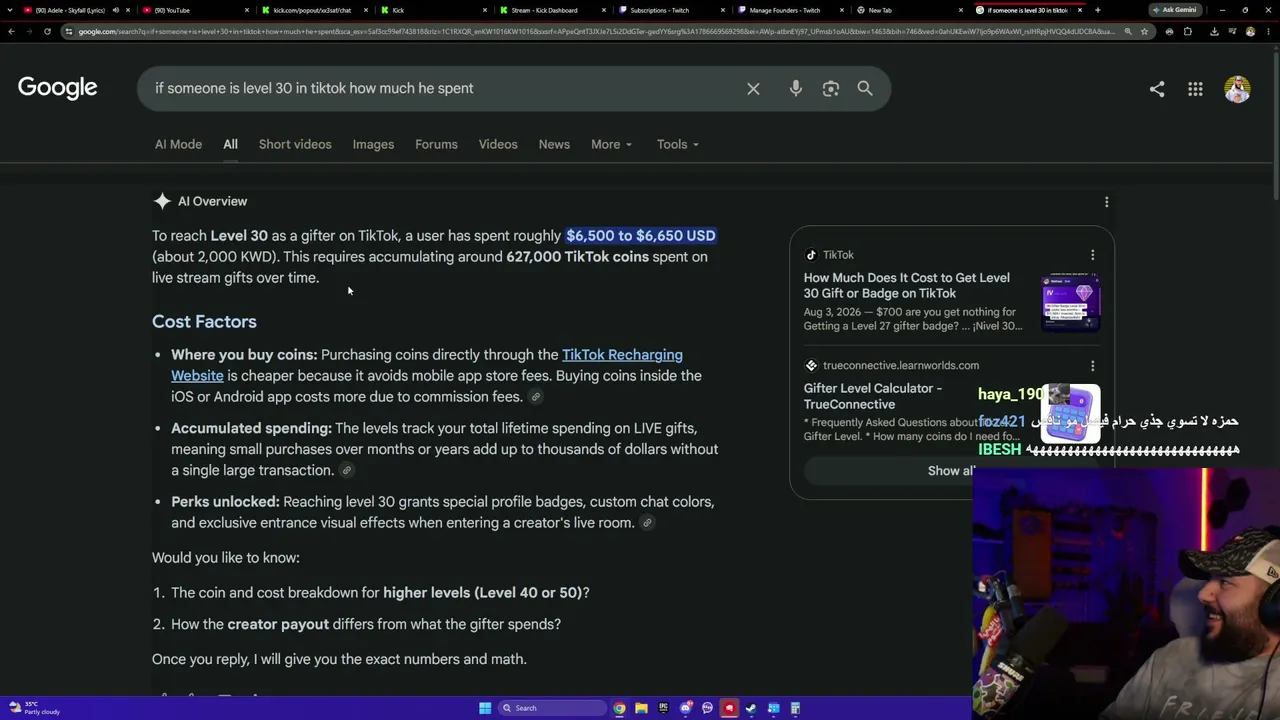Open the TikTok Recharging Website link
Screen dimensions: 1280x720
pos(427,365)
